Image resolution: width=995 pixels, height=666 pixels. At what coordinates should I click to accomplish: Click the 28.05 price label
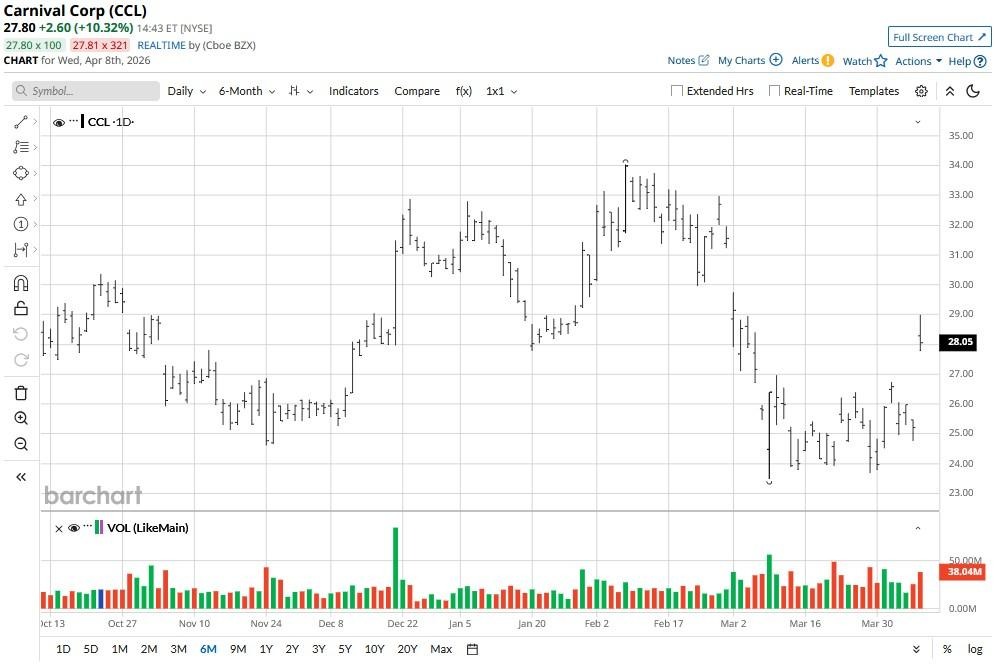click(x=959, y=342)
